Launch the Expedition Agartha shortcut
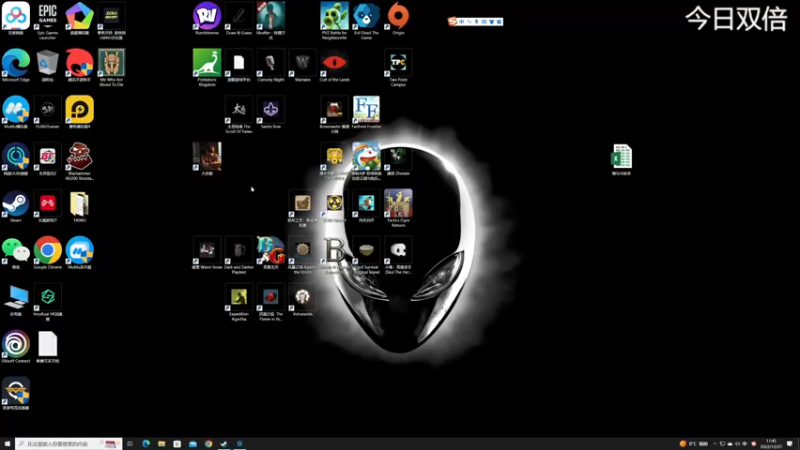The width and height of the screenshot is (800, 450). pos(239,302)
